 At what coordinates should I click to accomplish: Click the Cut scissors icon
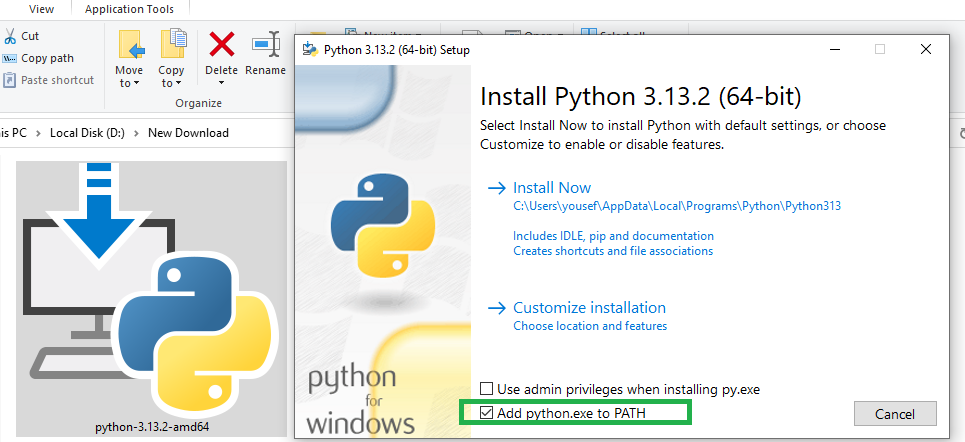(x=10, y=36)
